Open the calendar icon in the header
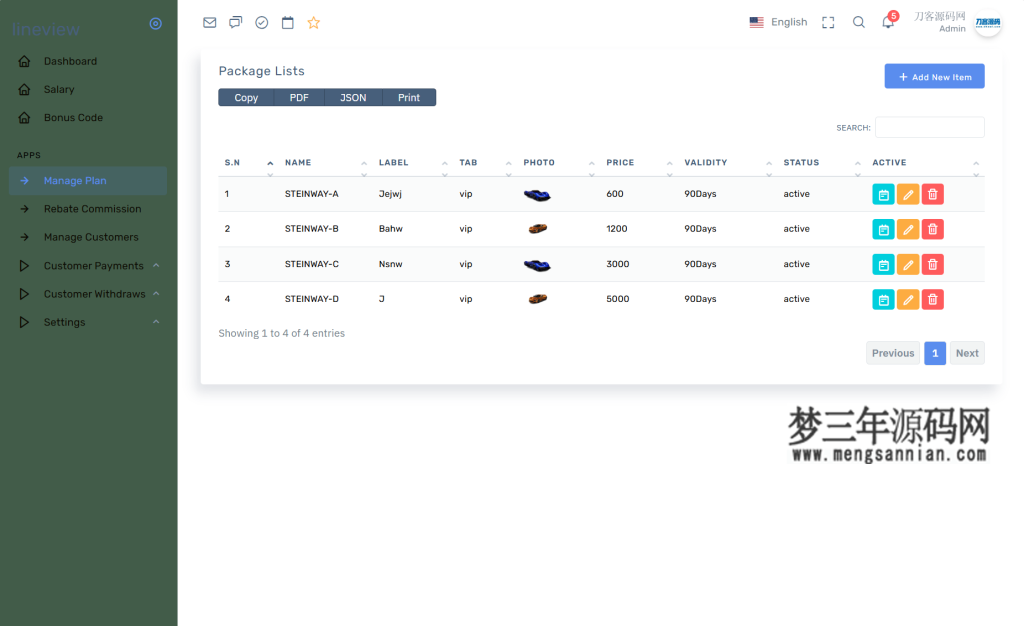Screen dimensions: 1024x626 click(287, 22)
